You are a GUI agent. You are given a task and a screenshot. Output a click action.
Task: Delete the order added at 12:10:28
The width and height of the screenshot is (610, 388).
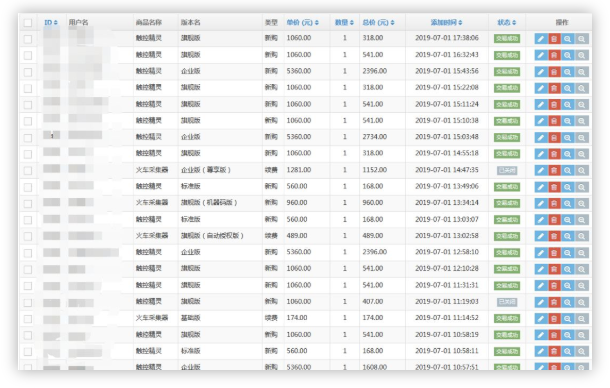click(554, 269)
